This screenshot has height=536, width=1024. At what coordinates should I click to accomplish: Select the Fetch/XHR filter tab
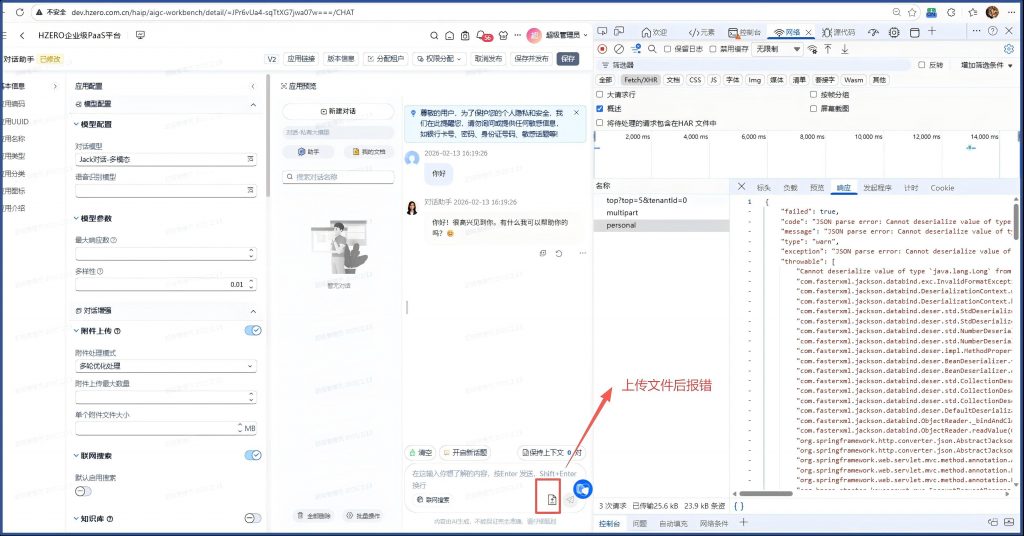(639, 79)
